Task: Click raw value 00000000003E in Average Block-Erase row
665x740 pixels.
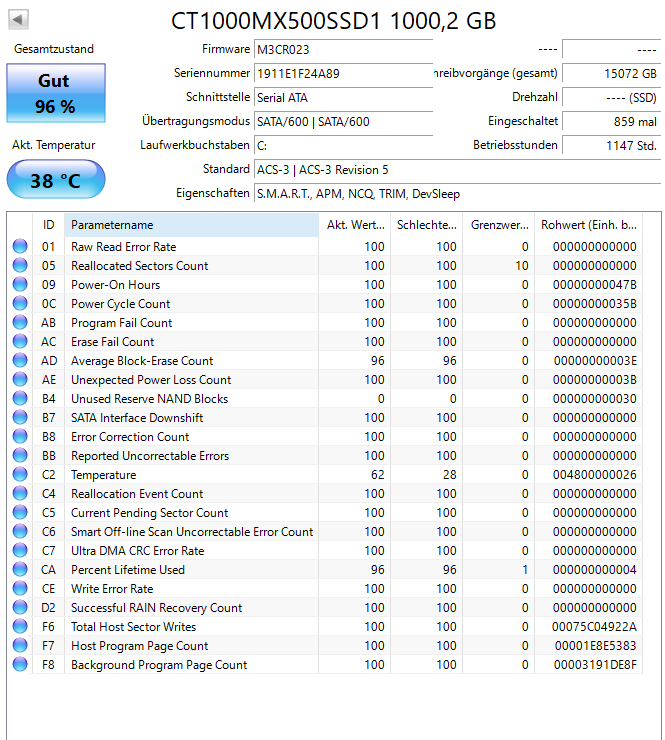Action: click(595, 361)
